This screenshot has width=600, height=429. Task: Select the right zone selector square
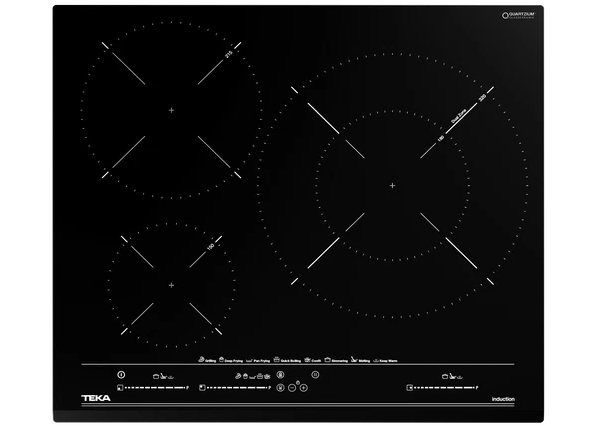pos(408,388)
